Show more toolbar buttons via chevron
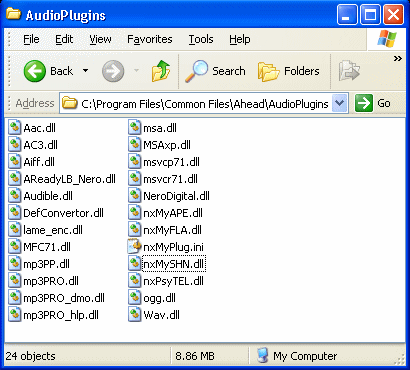 pos(398,59)
